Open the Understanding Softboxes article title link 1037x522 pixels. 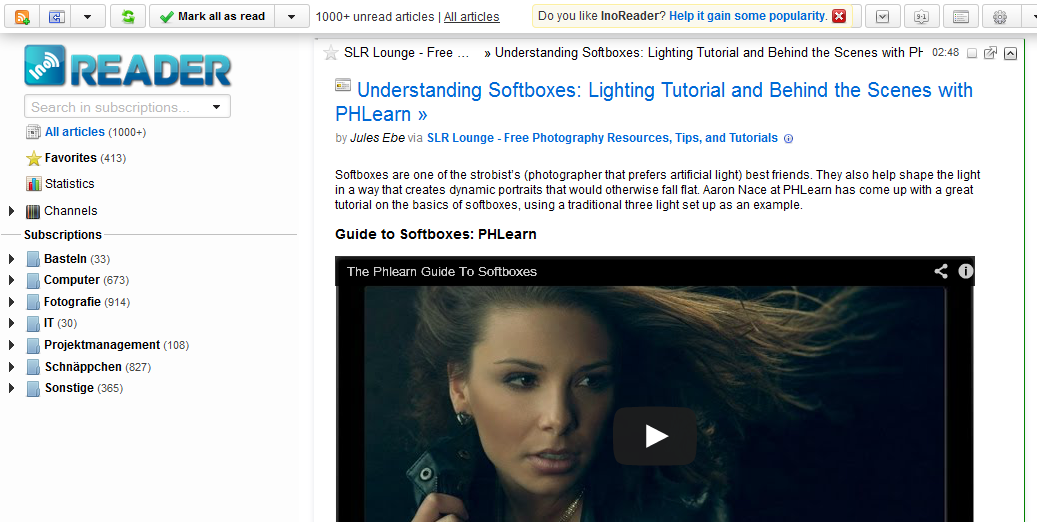click(x=654, y=102)
